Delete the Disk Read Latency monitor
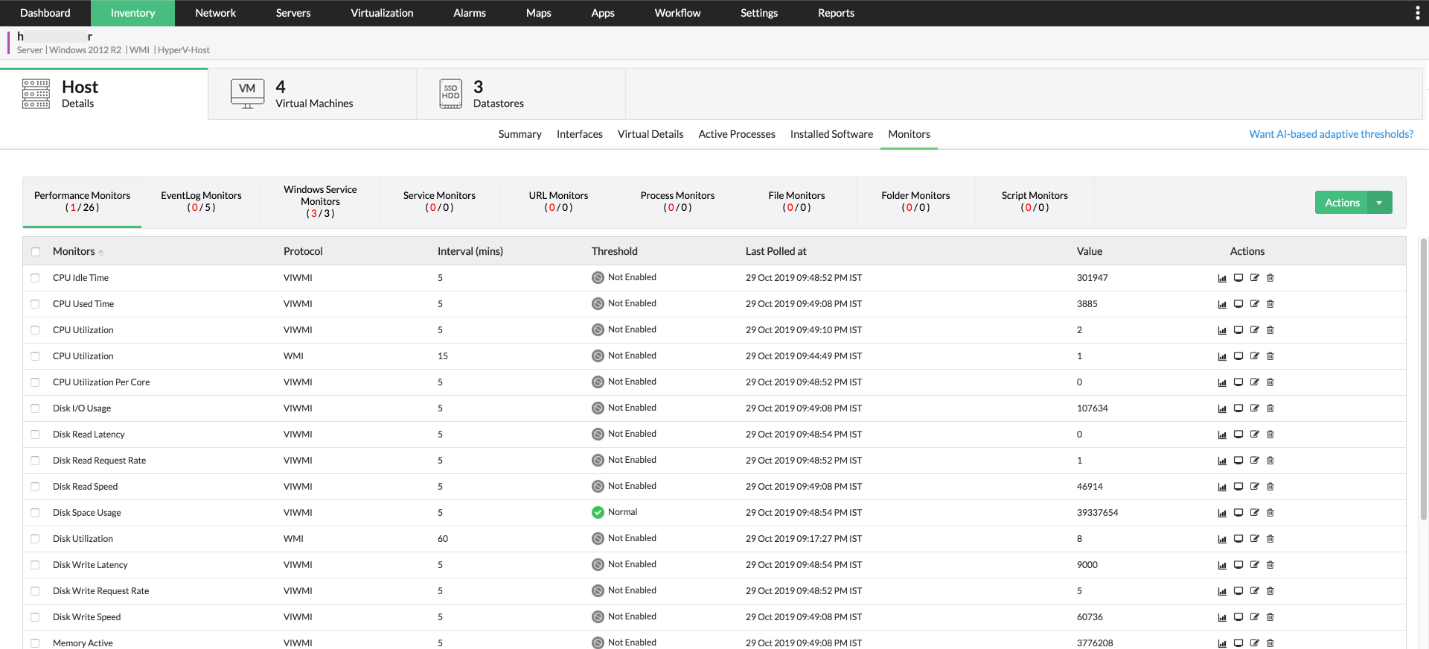Image resolution: width=1429 pixels, height=649 pixels. (x=1270, y=434)
